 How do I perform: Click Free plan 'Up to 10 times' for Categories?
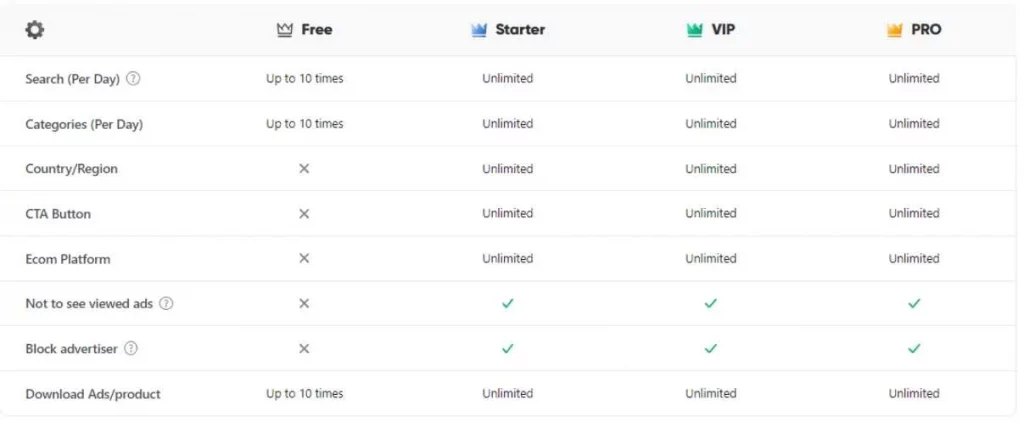[304, 123]
